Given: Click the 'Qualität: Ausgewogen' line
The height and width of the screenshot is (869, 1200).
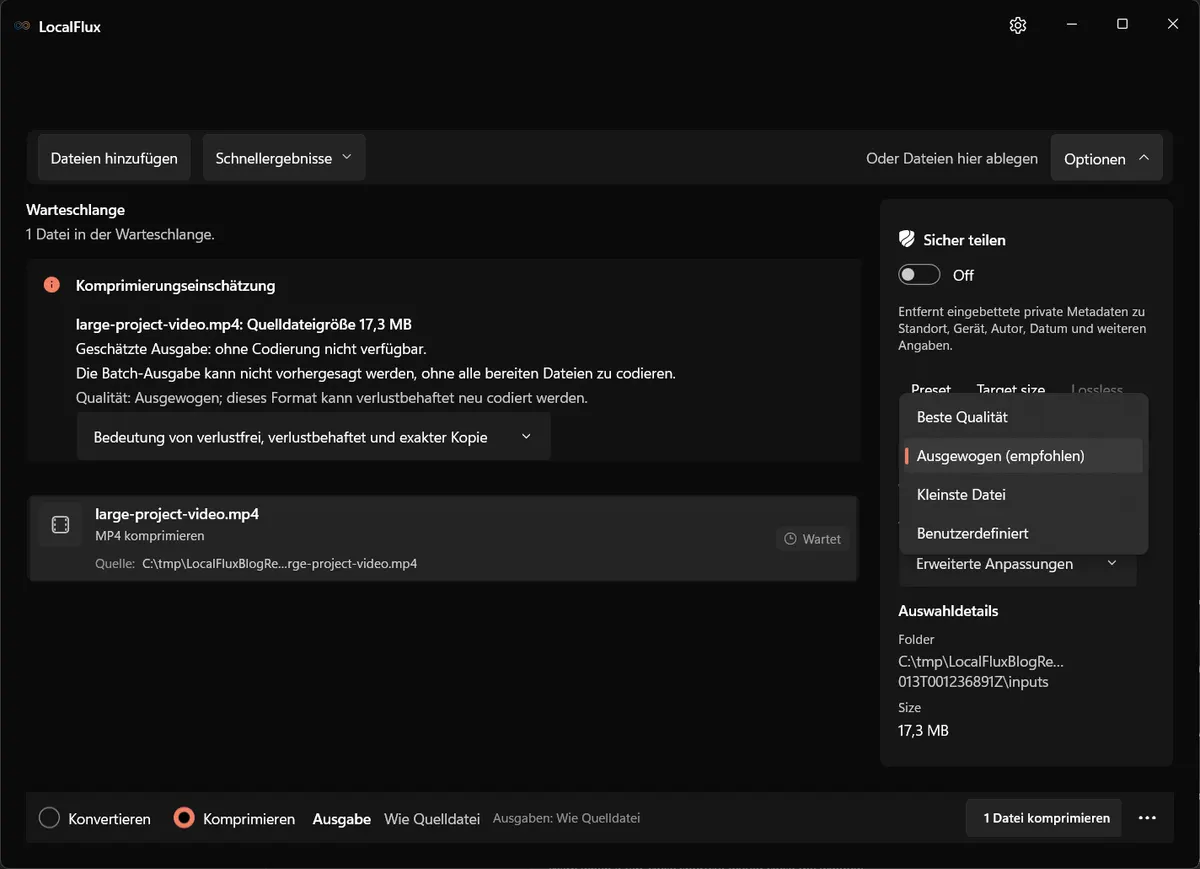Looking at the screenshot, I should [x=332, y=397].
